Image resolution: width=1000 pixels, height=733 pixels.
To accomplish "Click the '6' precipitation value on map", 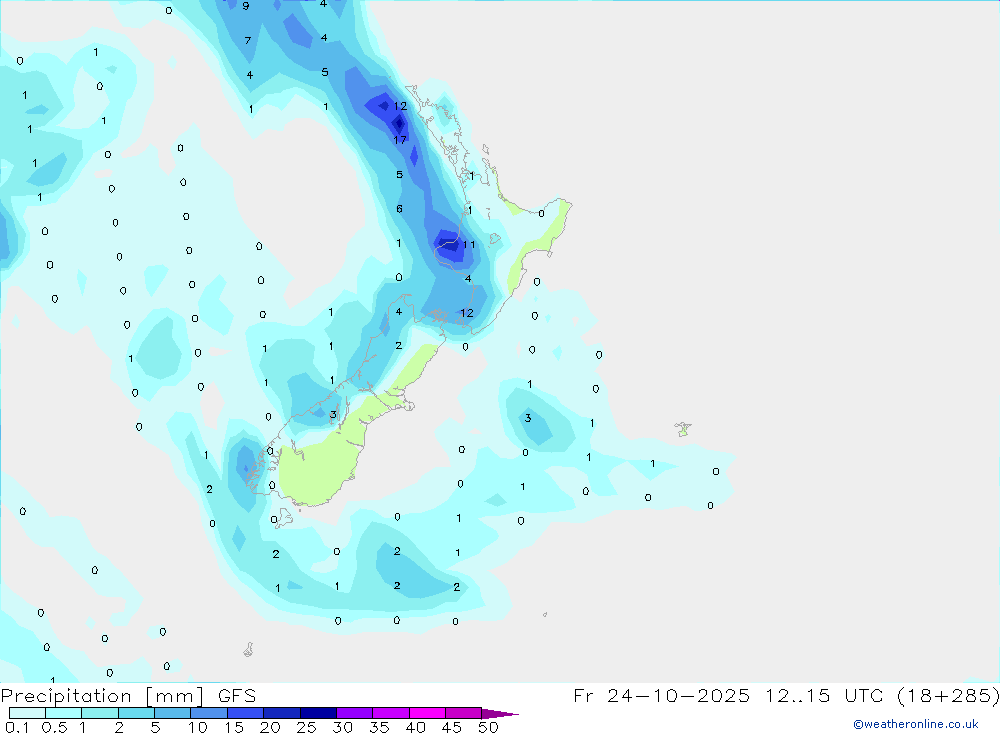I will click(x=399, y=209).
